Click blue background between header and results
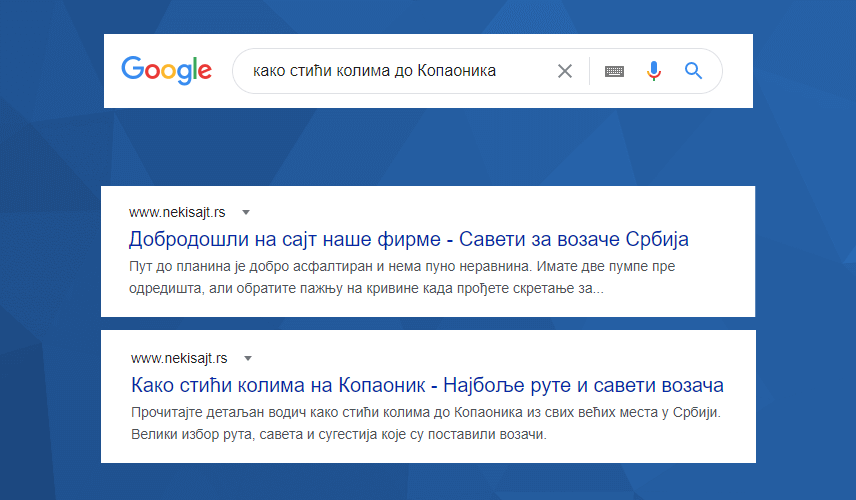Screen dimensions: 856x500 pos(428,146)
